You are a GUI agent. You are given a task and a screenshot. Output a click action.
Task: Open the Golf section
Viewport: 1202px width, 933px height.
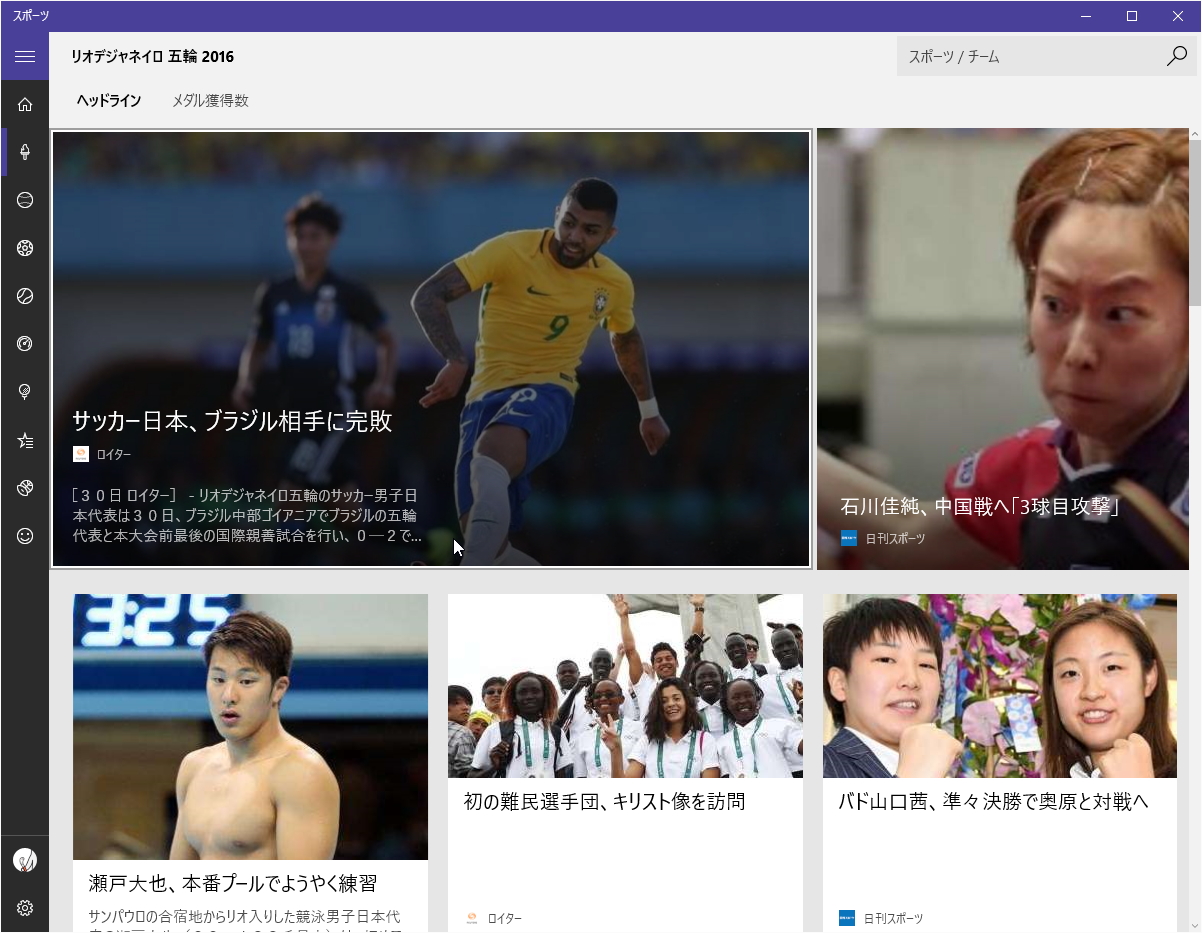pos(25,392)
